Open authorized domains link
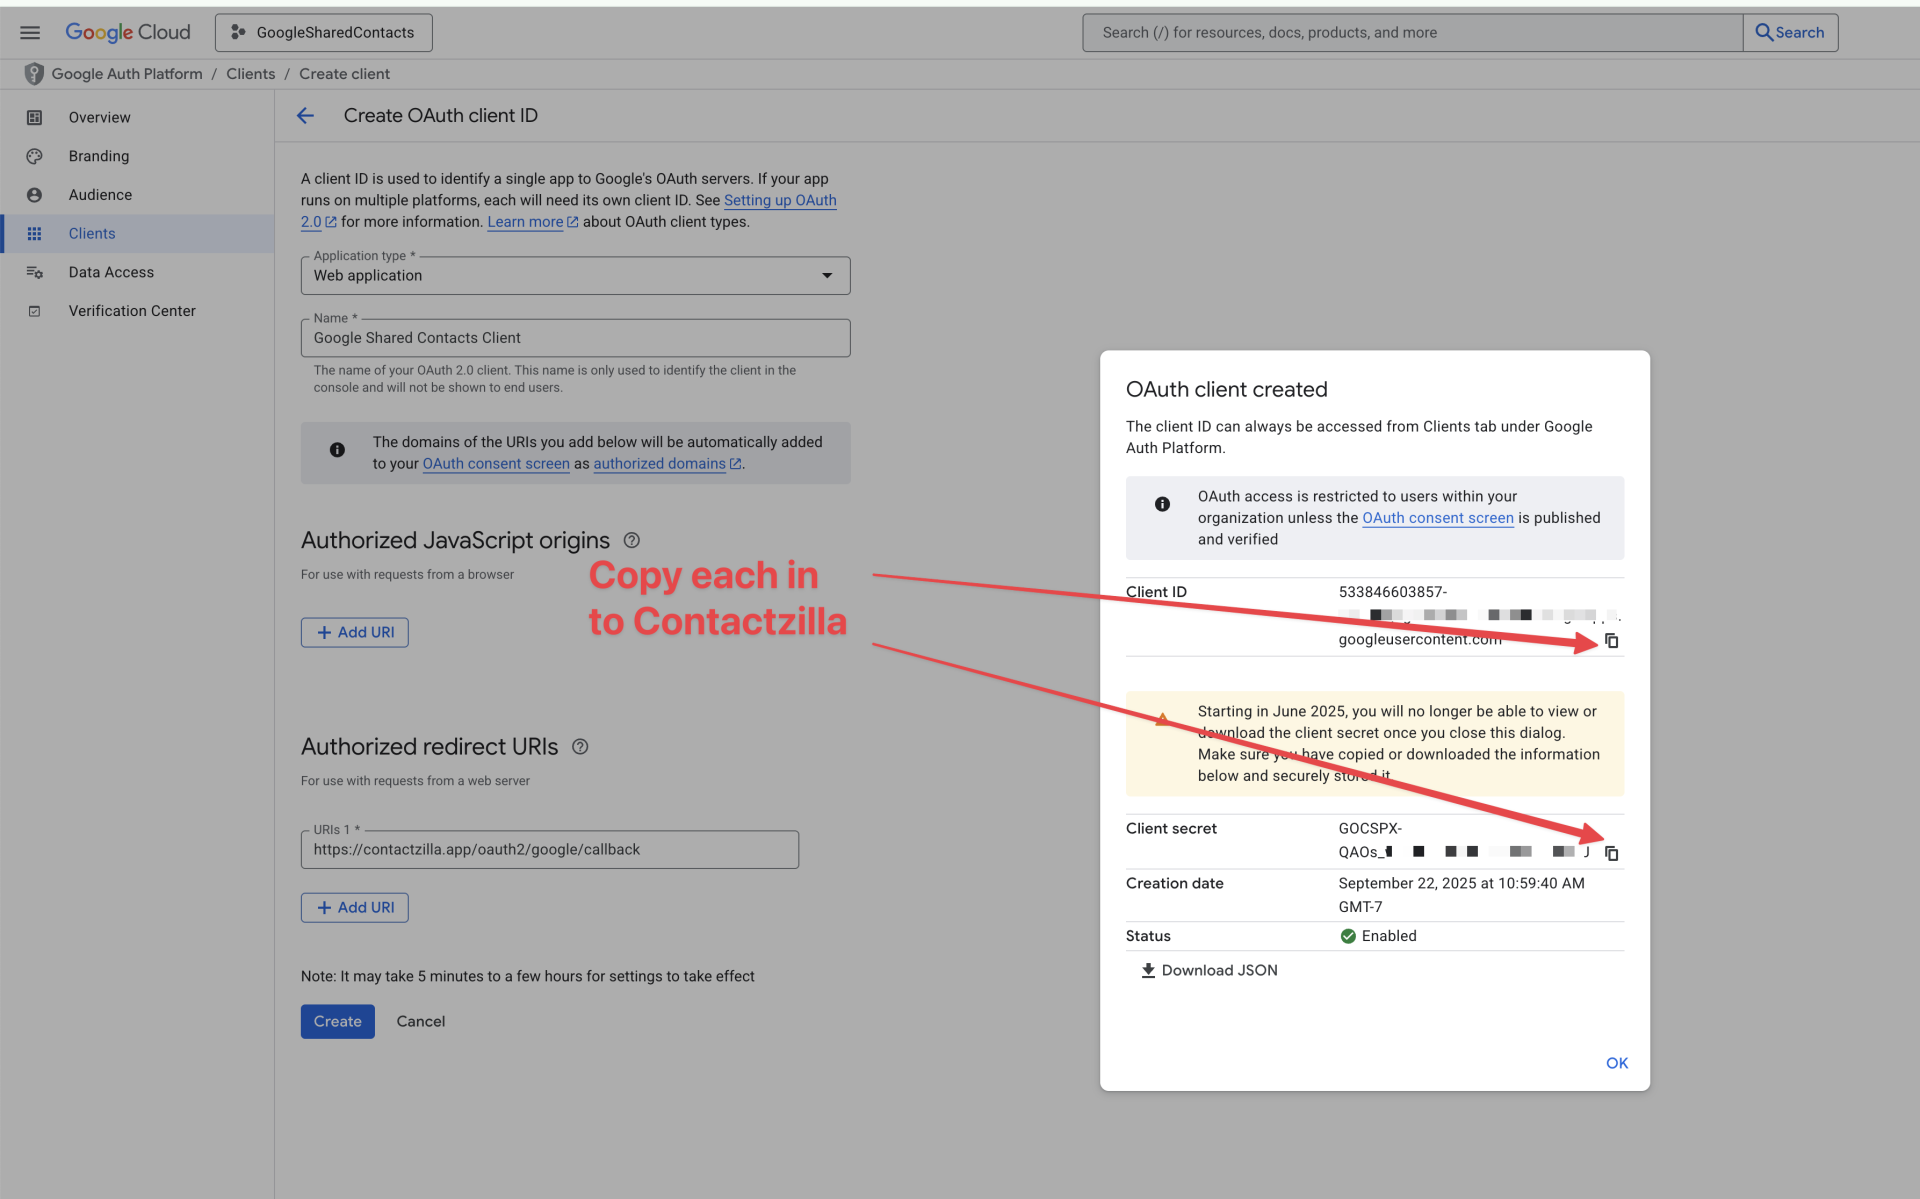 659,464
